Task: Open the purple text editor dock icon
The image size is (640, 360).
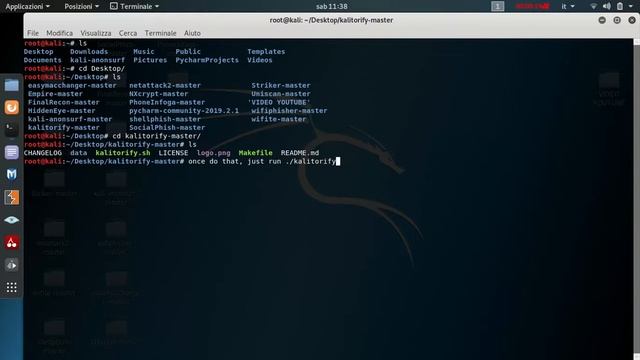Action: (11, 152)
